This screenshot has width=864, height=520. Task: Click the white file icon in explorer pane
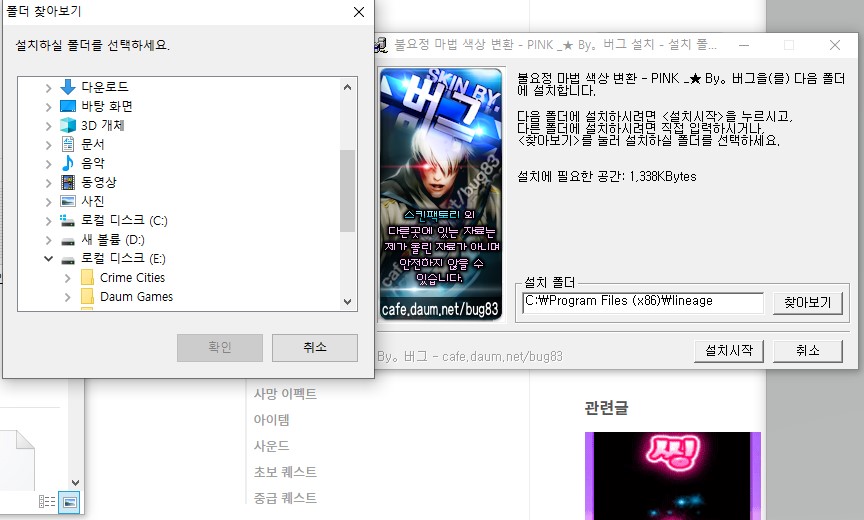pos(17,460)
